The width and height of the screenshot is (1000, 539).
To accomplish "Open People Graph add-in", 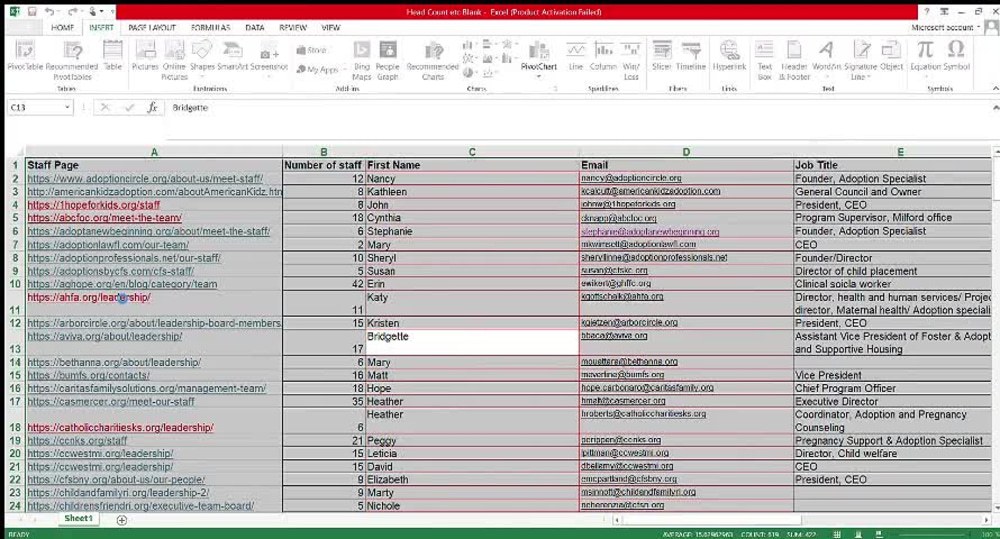I will click(387, 60).
